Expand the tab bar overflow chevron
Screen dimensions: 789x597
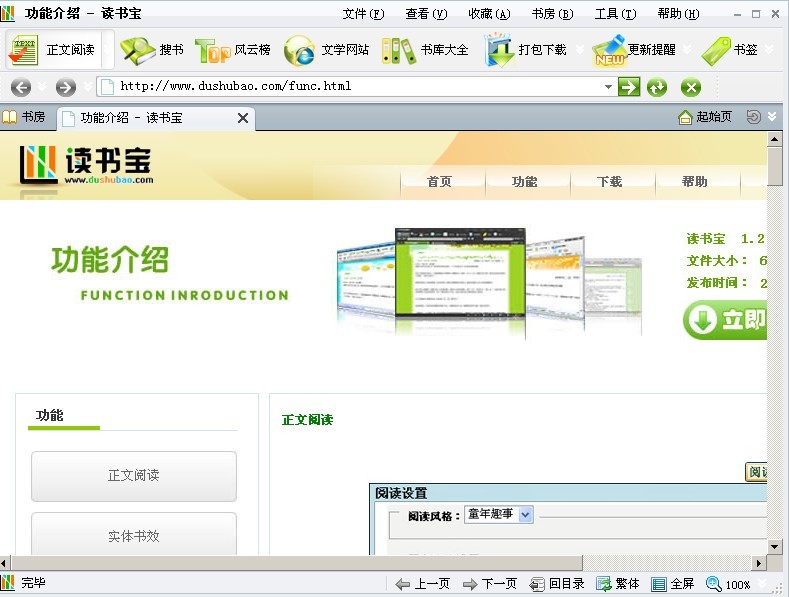(772, 117)
